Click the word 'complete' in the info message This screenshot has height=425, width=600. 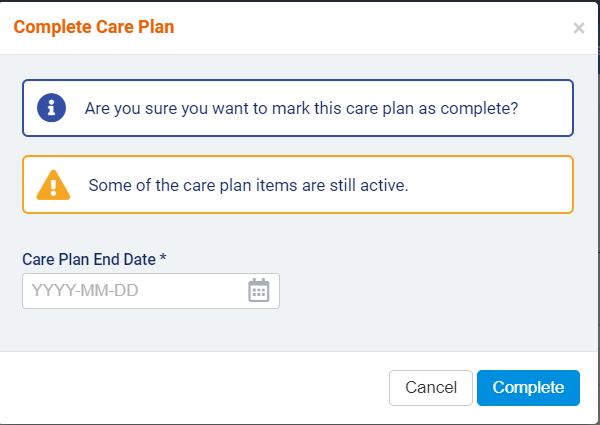pos(485,108)
